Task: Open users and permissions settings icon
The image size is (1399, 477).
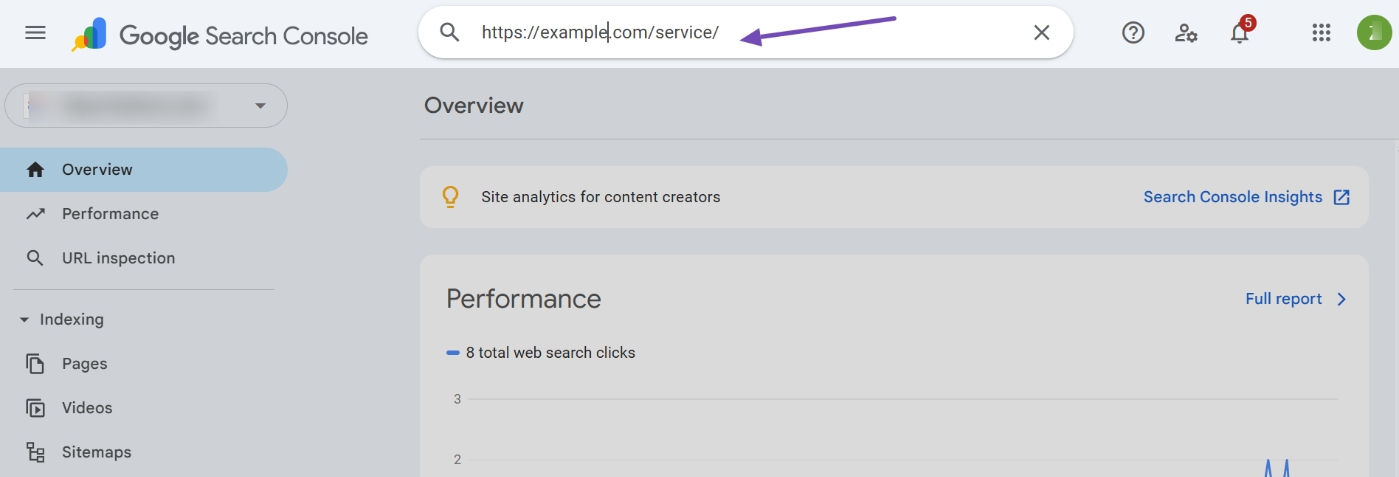Action: click(1186, 33)
